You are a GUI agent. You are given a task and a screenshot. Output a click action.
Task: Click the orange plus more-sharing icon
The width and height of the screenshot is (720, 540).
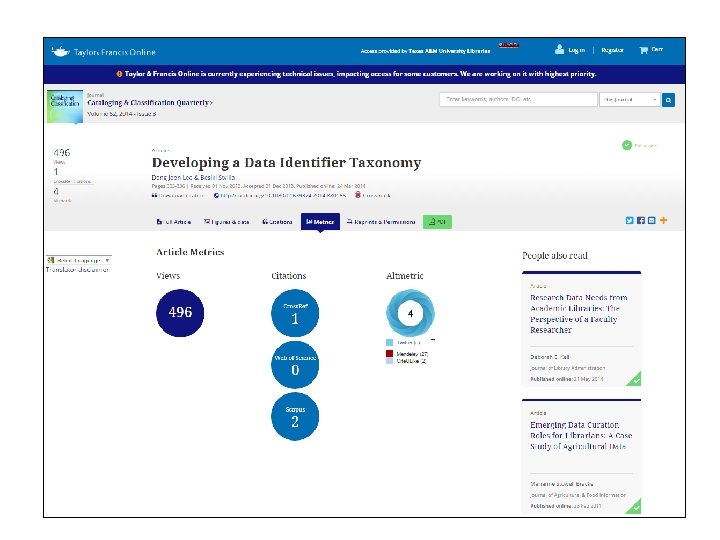[664, 220]
